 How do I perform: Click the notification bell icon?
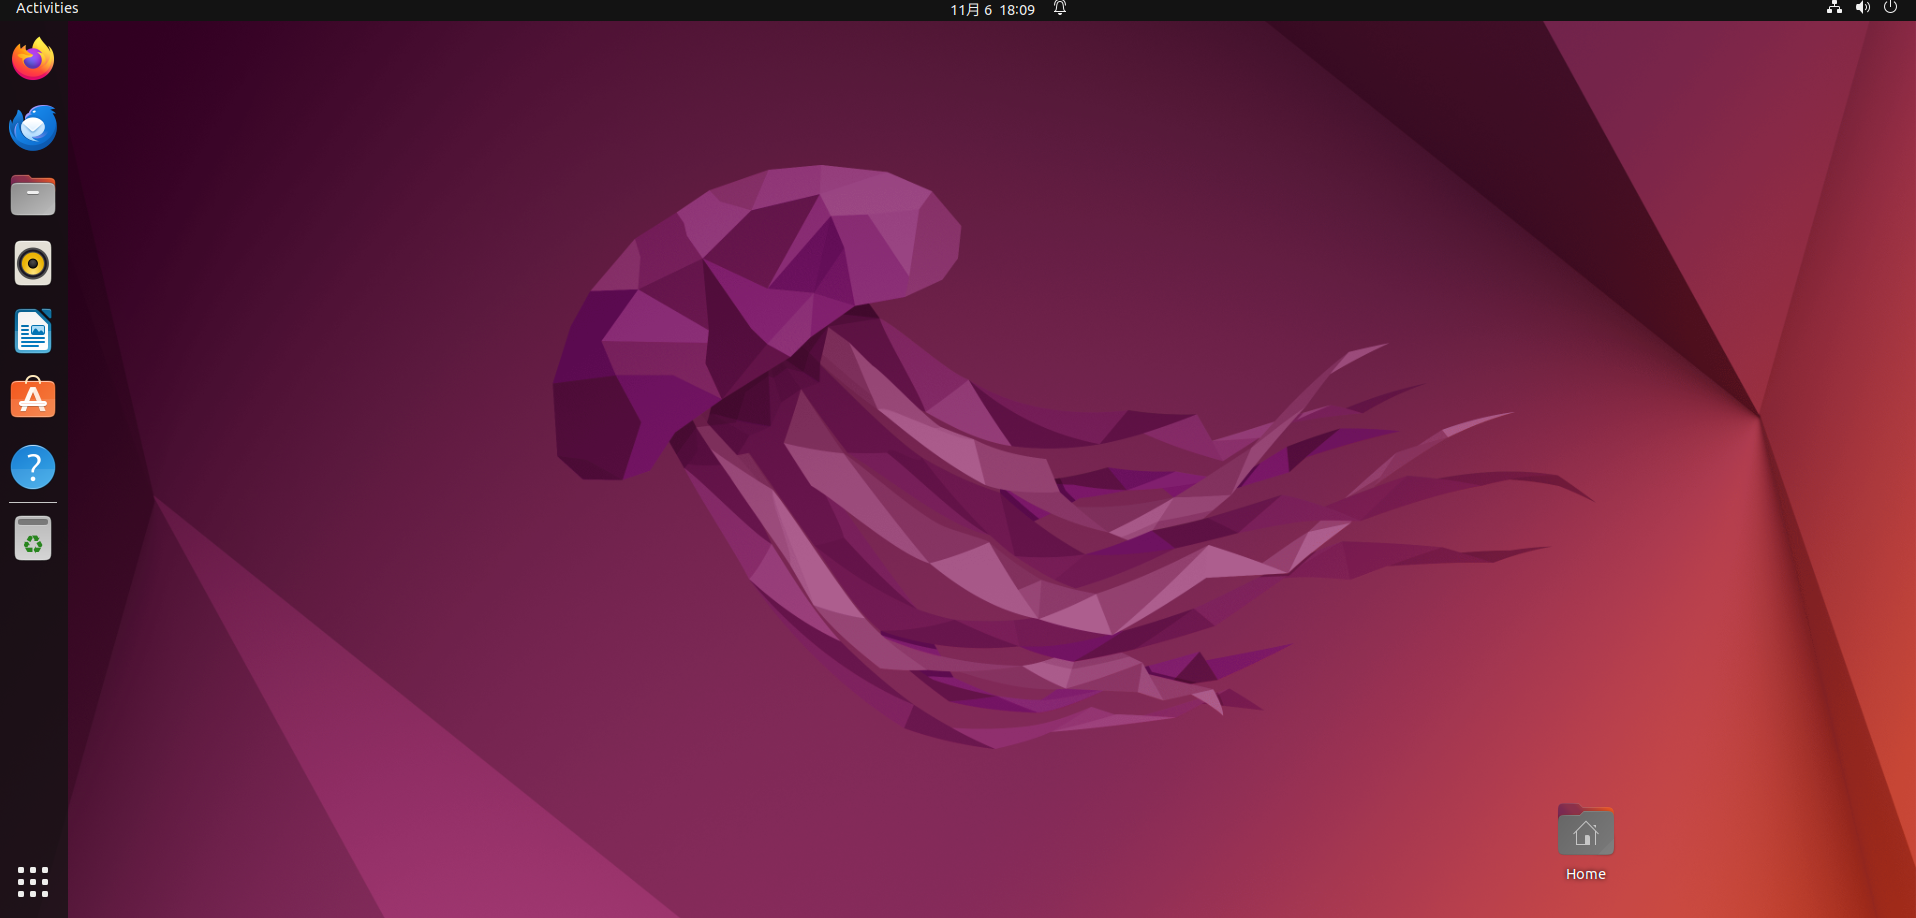(1060, 8)
